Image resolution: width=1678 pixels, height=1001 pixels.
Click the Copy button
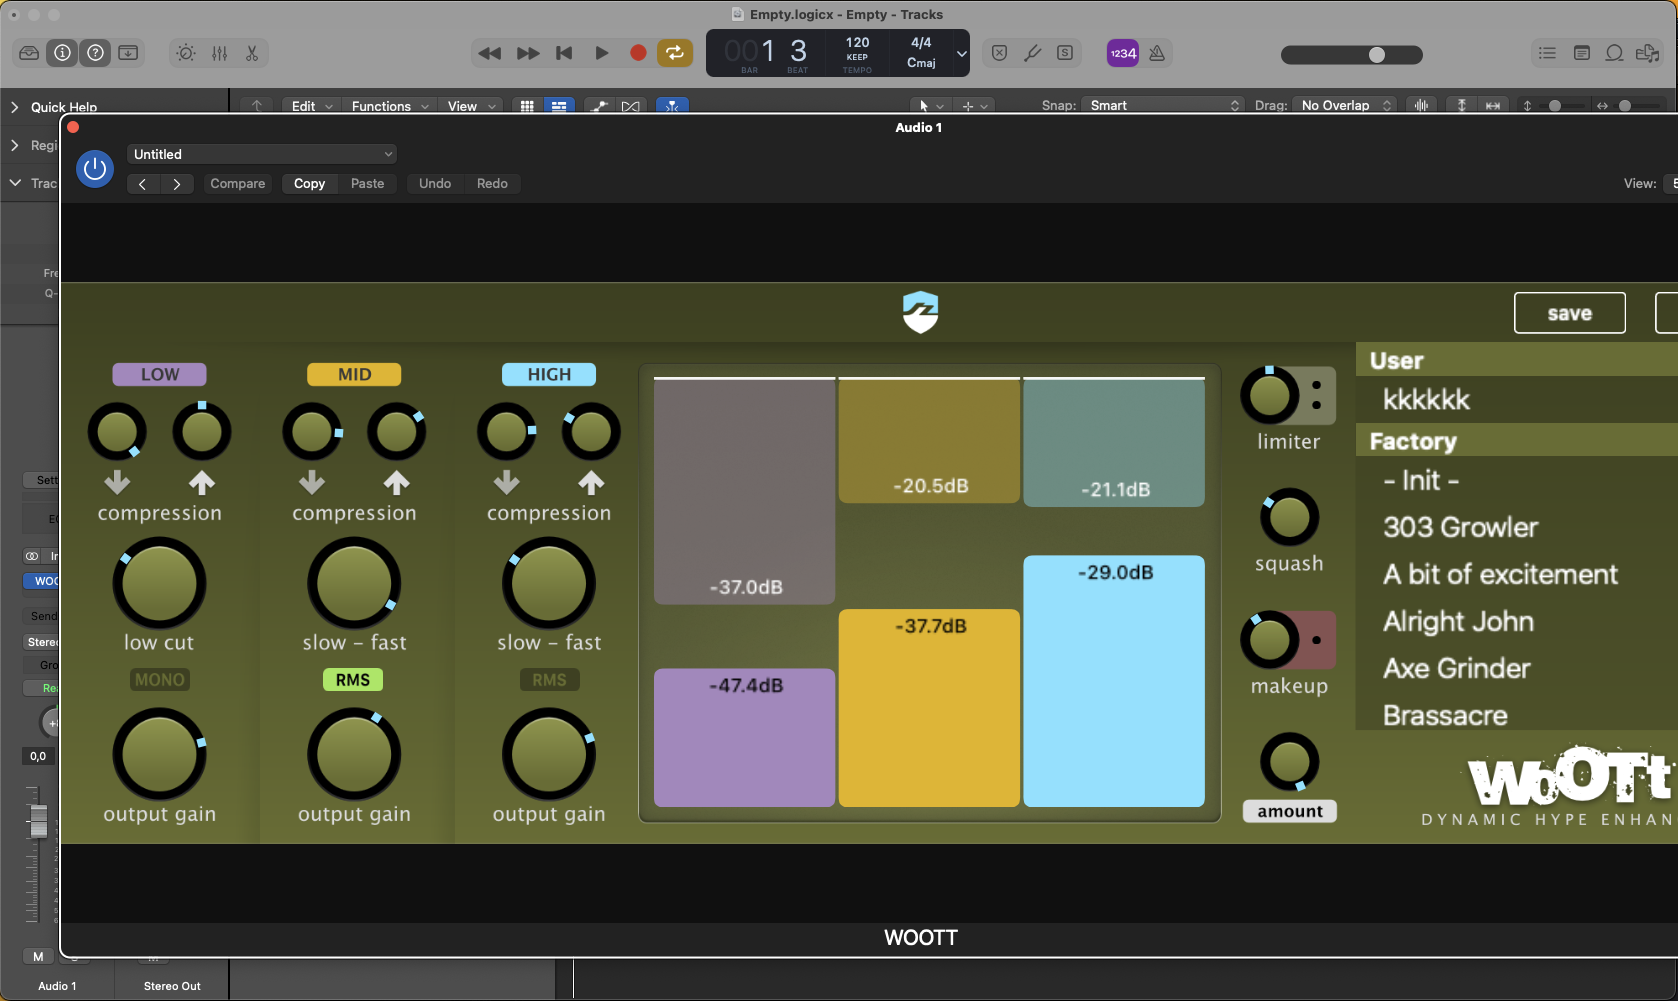click(x=309, y=184)
